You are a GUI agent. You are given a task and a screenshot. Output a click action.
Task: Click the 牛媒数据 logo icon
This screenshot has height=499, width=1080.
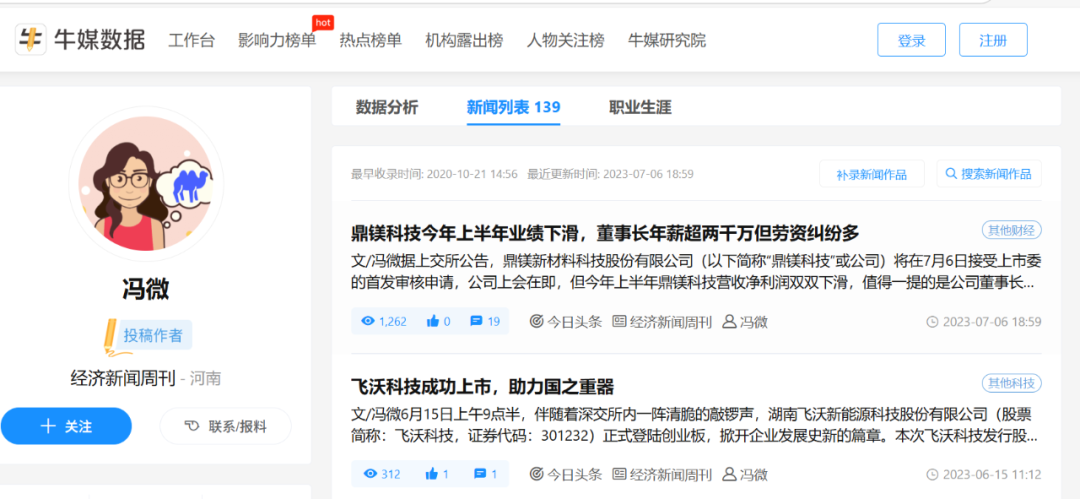[30, 39]
